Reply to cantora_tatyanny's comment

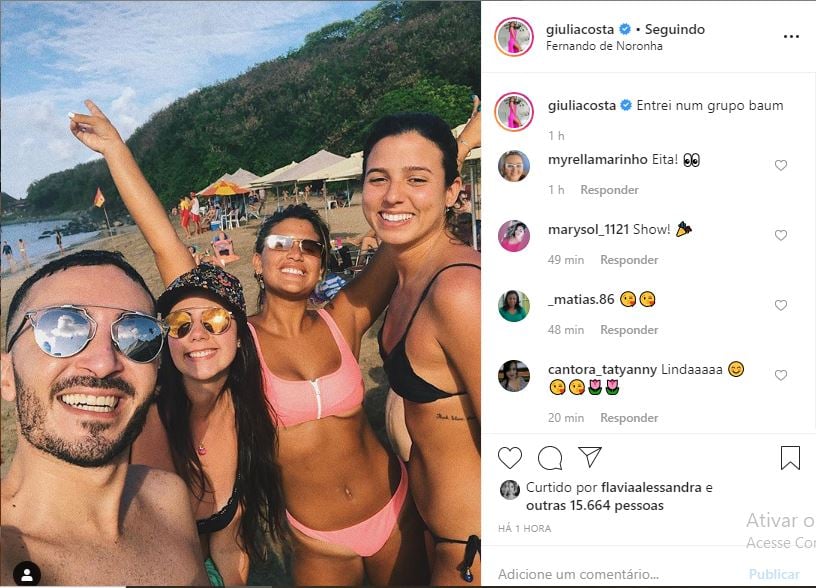629,418
